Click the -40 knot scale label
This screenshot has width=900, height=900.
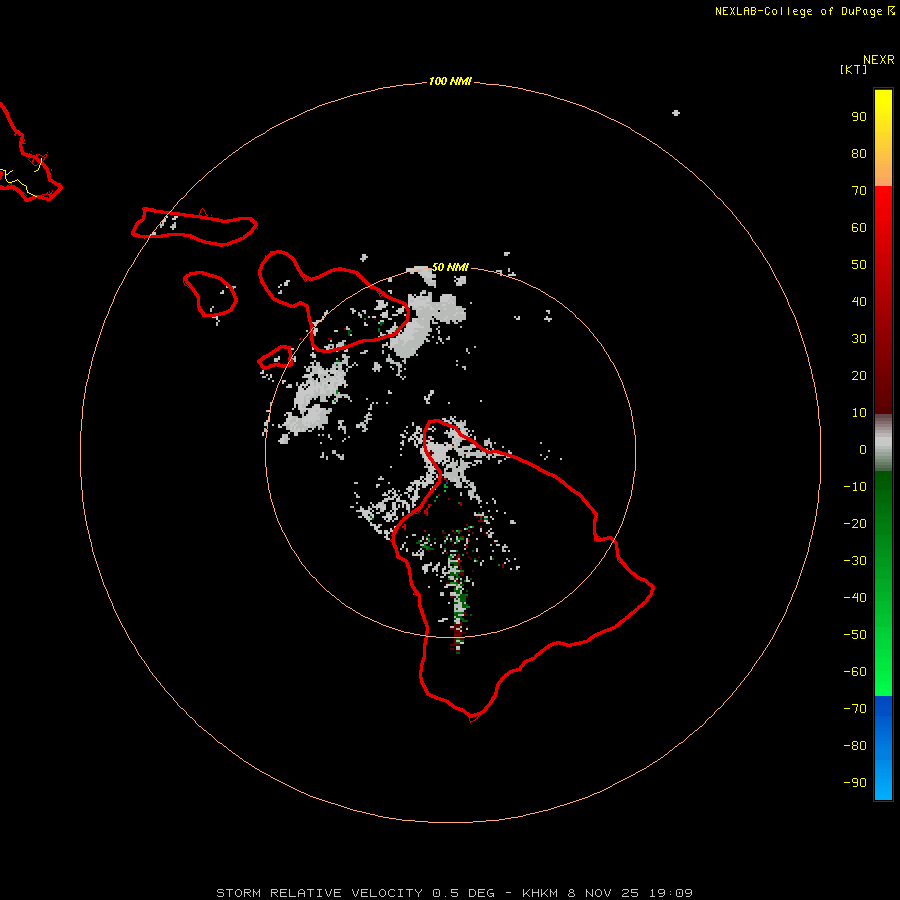pos(855,598)
